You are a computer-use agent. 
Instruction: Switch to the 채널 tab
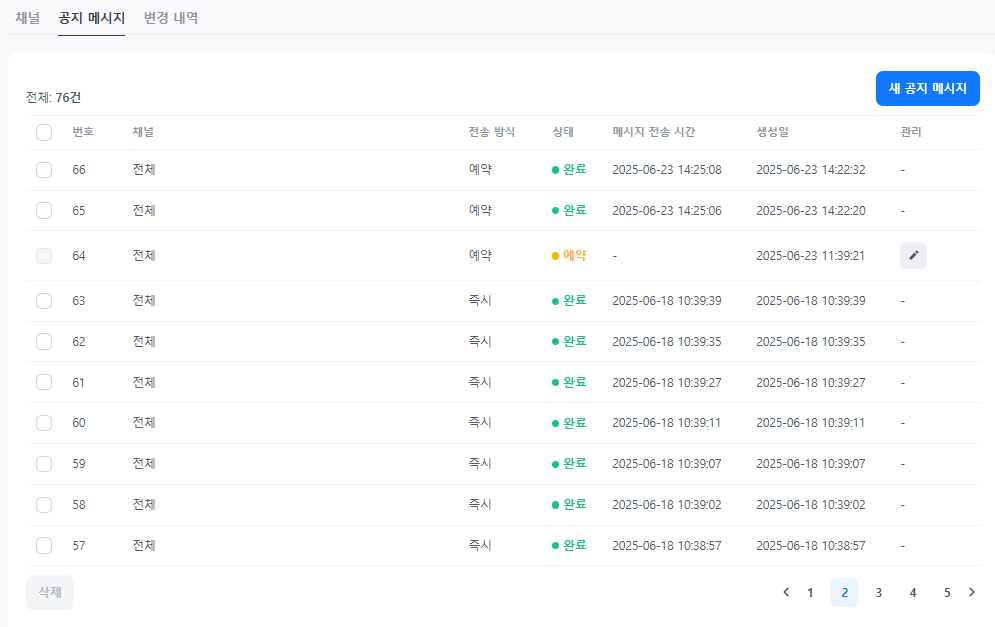[x=27, y=18]
